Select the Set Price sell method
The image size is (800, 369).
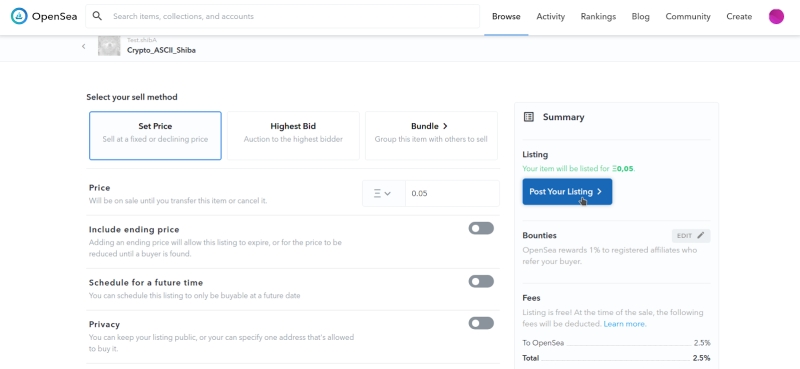coord(155,135)
